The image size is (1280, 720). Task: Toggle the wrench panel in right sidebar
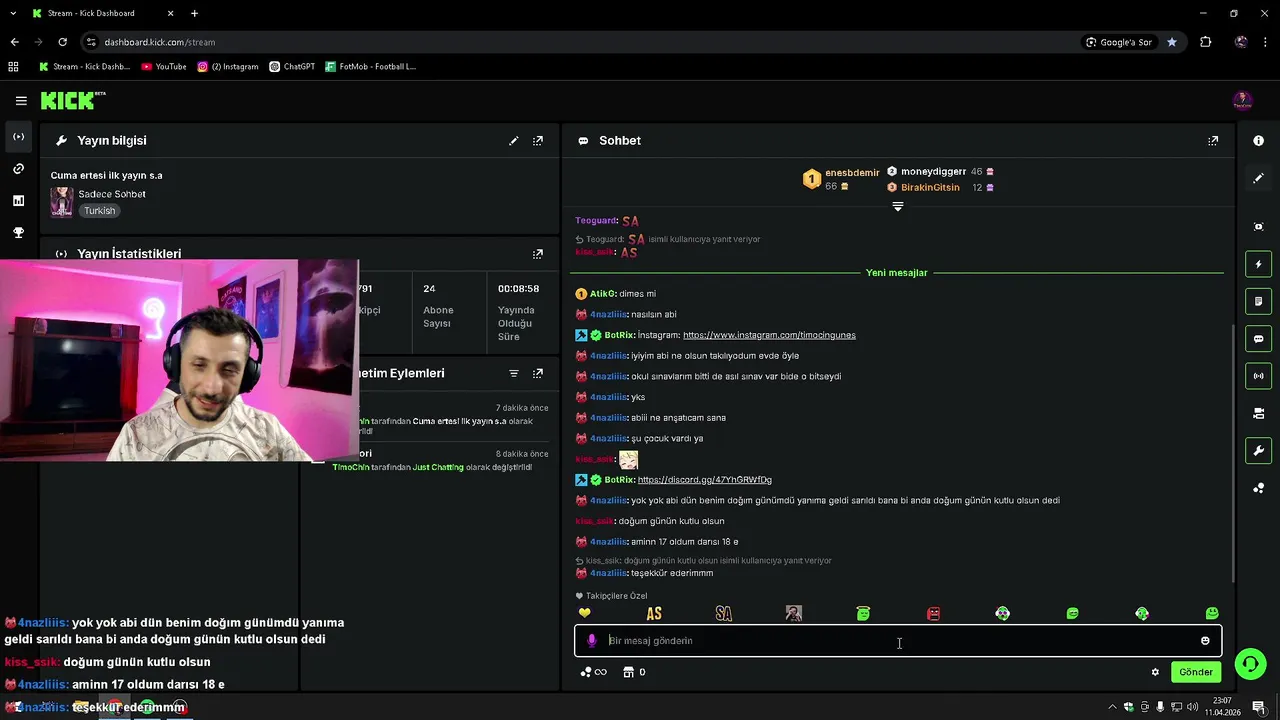pos(1259,451)
